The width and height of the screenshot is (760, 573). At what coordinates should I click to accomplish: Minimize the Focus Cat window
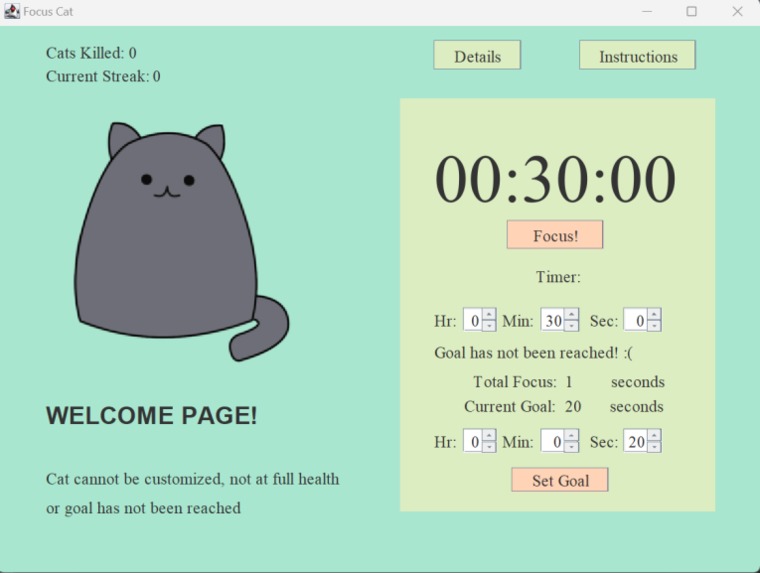click(x=647, y=11)
